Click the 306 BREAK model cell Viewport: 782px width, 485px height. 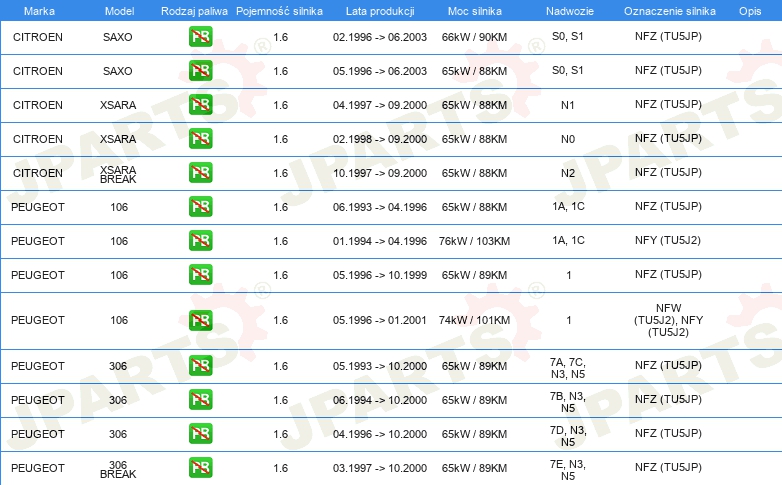point(118,469)
